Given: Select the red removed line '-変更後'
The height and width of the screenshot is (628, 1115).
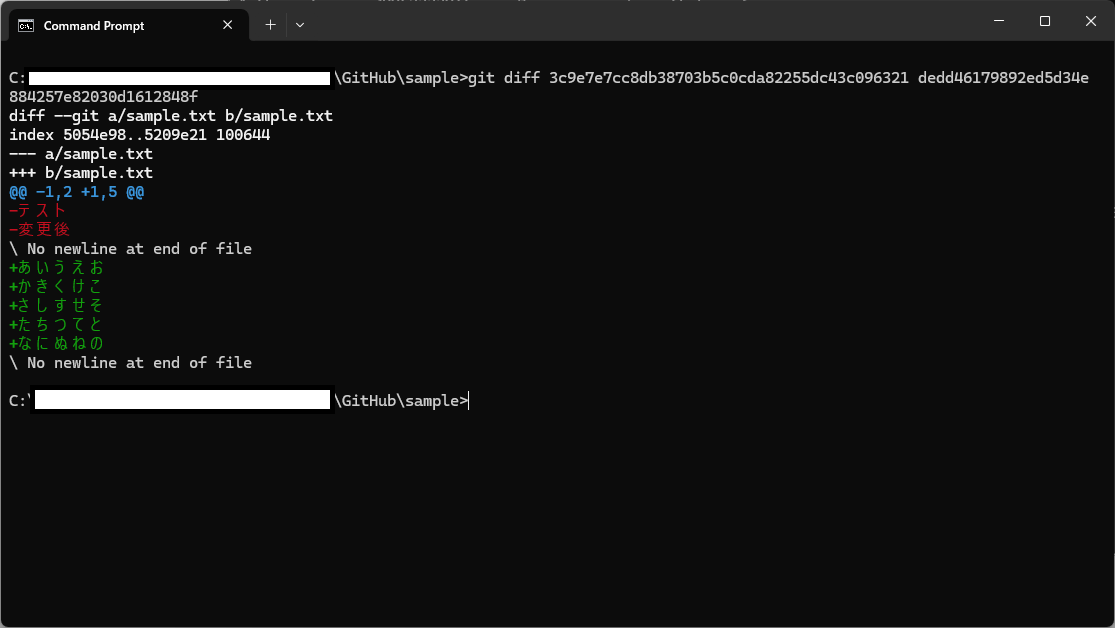Looking at the screenshot, I should tap(38, 229).
